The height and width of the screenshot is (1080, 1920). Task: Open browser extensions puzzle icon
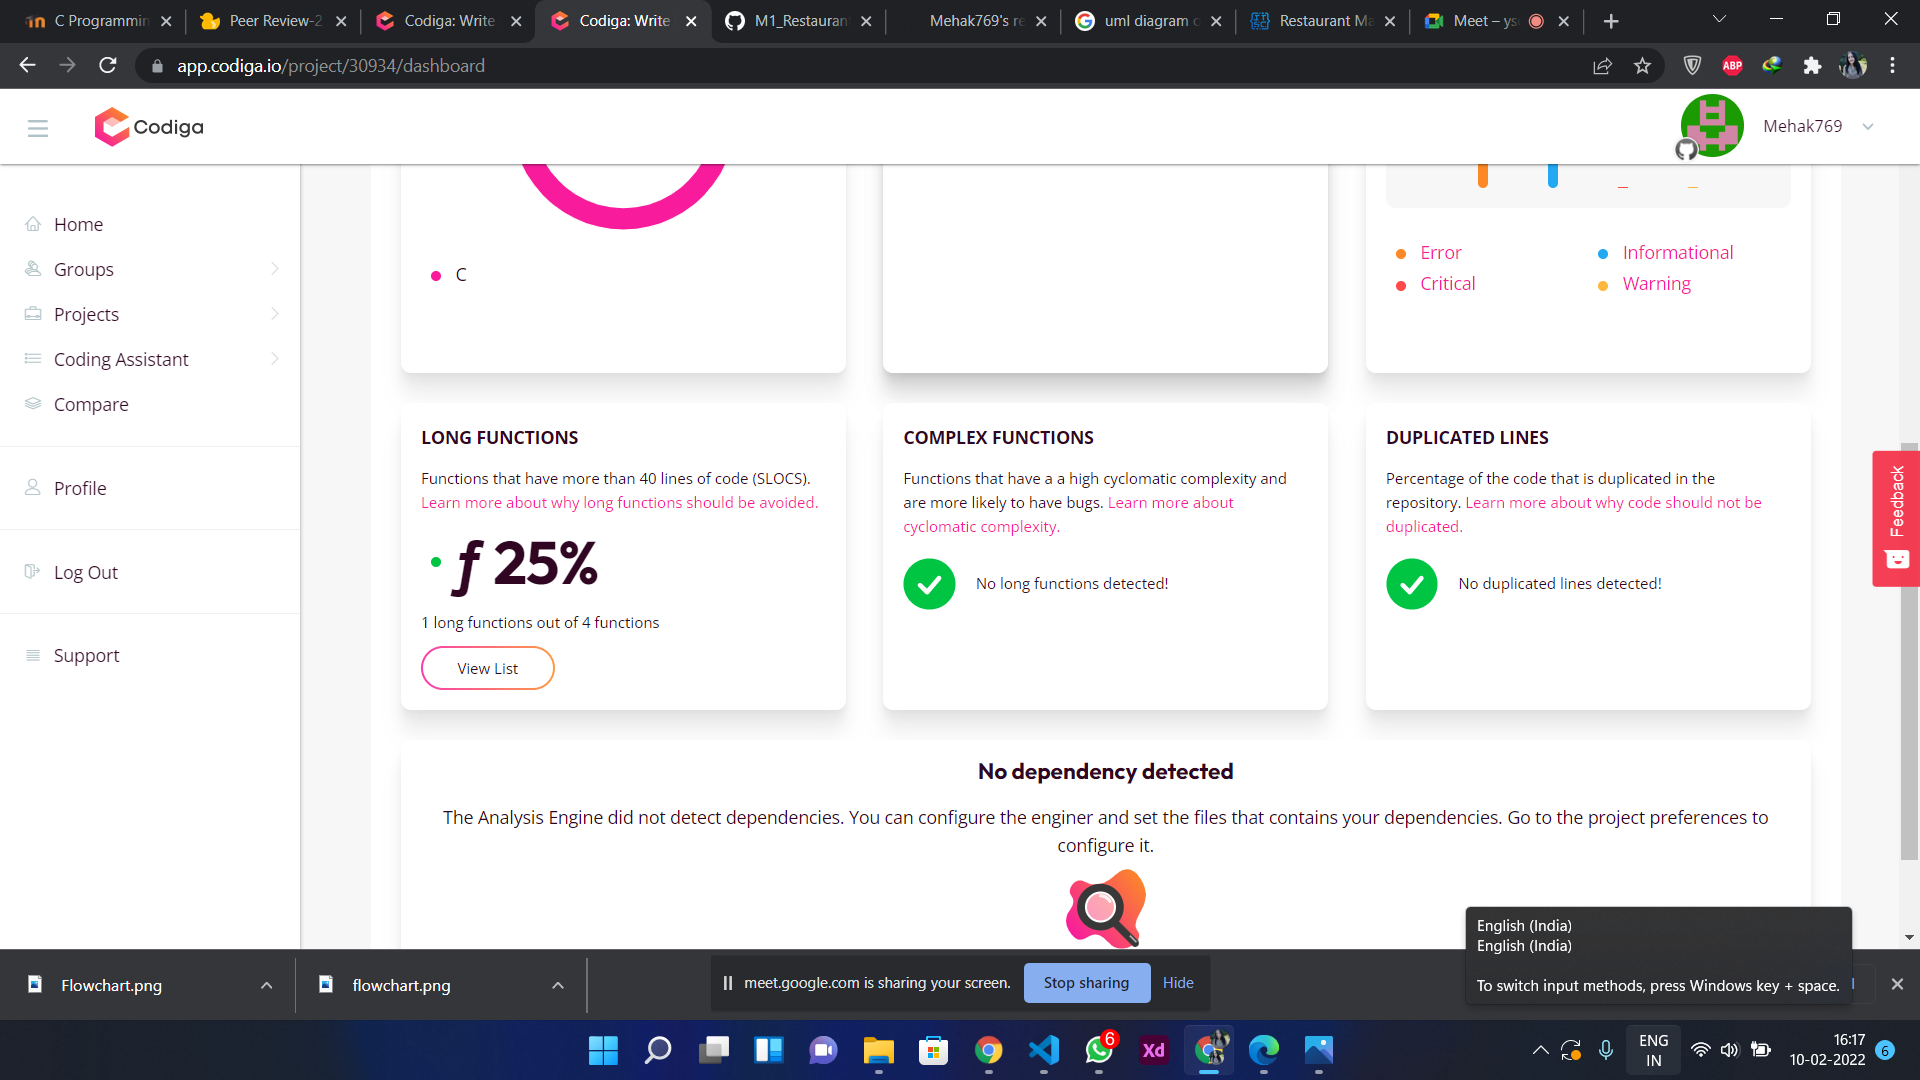1812,66
